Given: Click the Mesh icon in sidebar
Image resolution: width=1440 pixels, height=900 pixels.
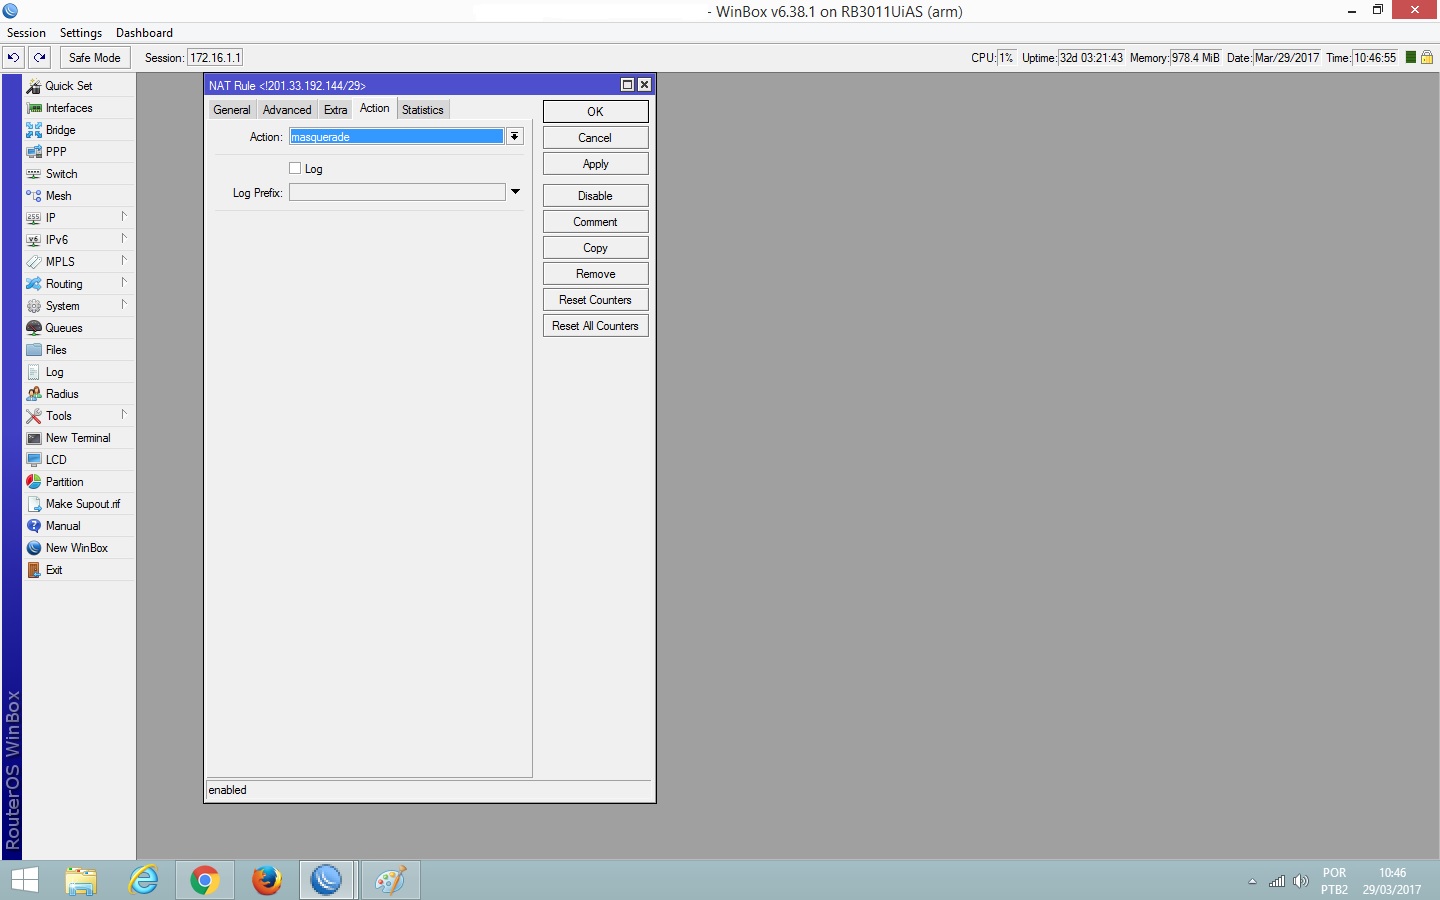Looking at the screenshot, I should tap(34, 196).
